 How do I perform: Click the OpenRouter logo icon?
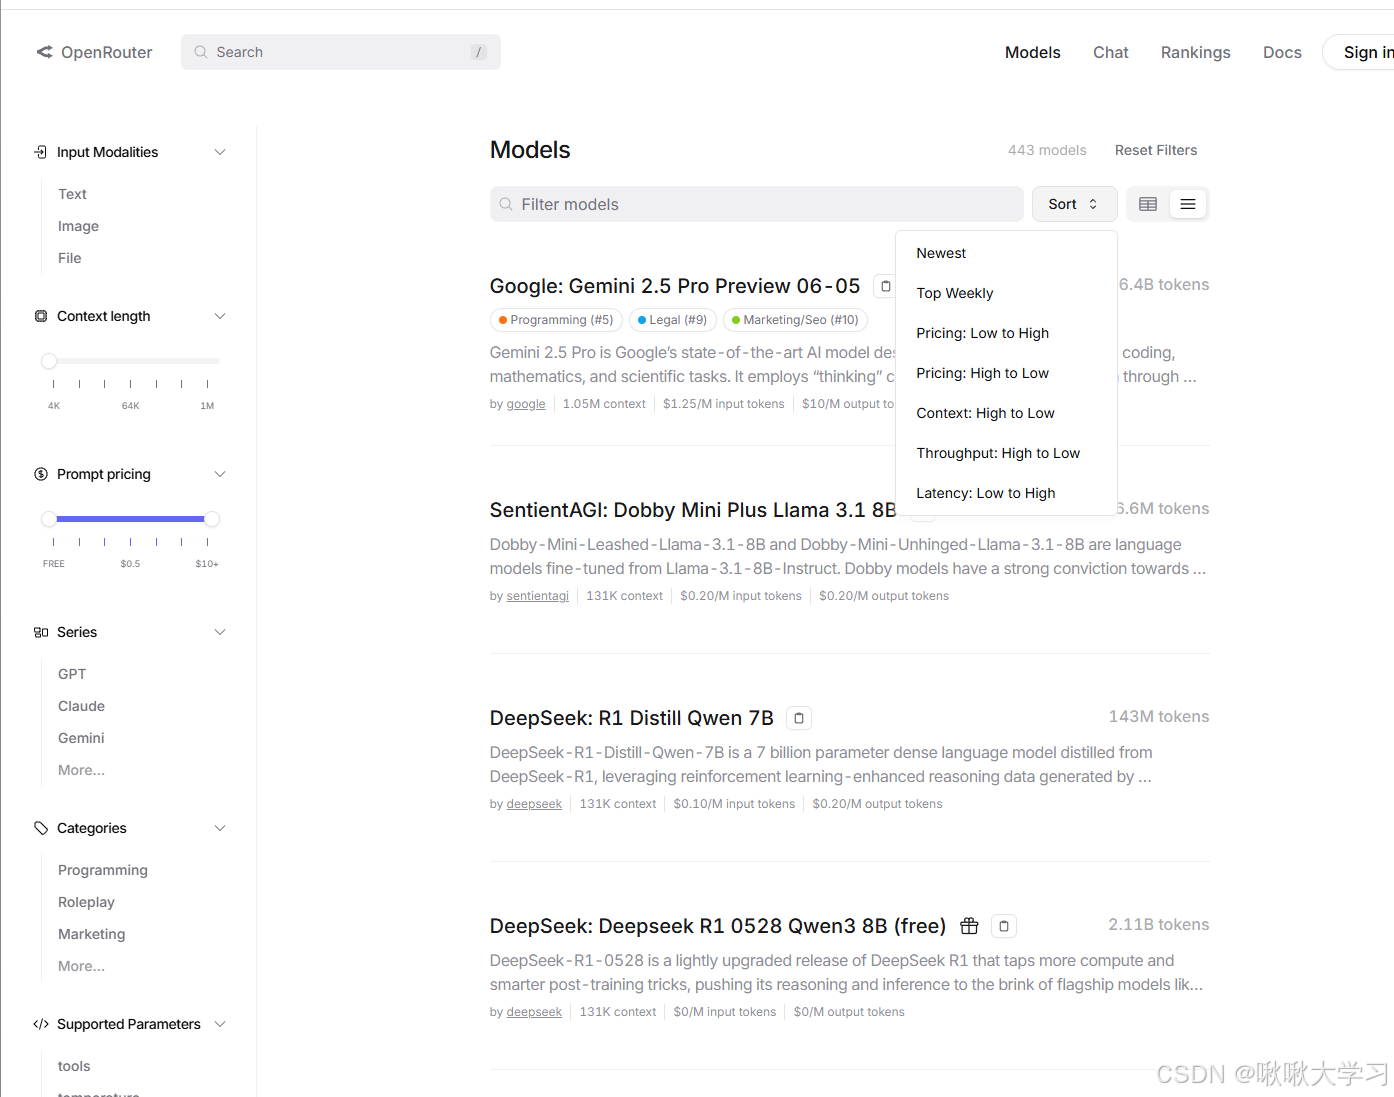click(44, 52)
